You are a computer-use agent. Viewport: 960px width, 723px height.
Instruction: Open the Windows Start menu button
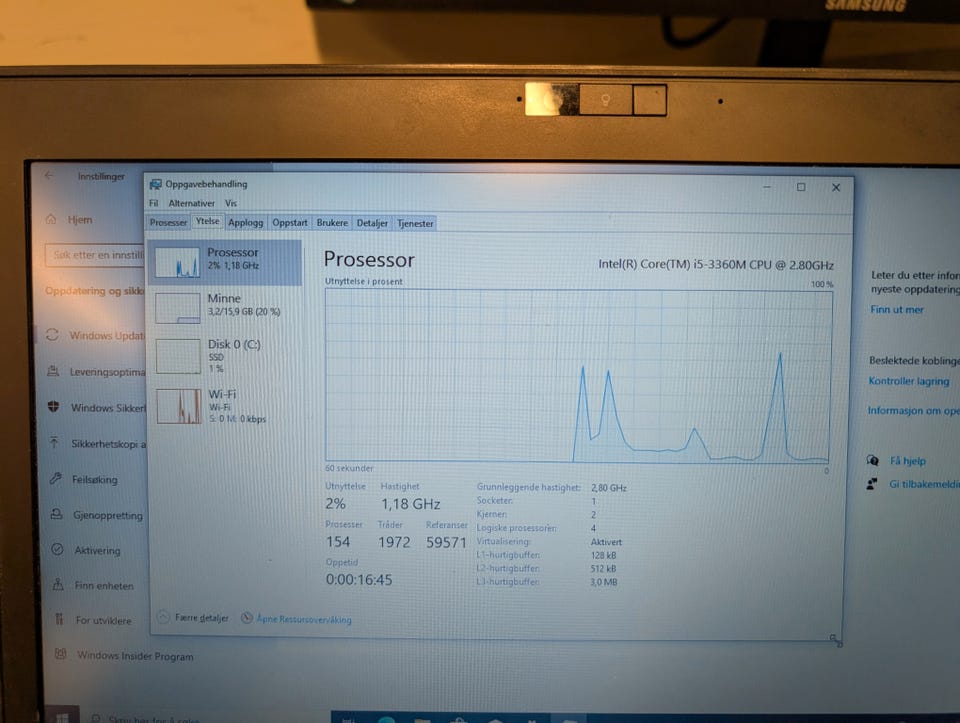62,716
